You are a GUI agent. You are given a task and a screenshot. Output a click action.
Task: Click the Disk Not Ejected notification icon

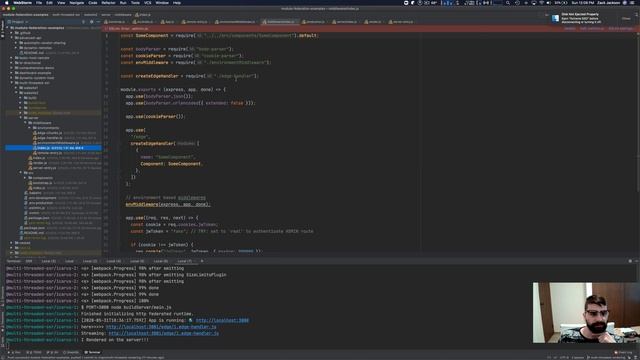click(x=555, y=18)
